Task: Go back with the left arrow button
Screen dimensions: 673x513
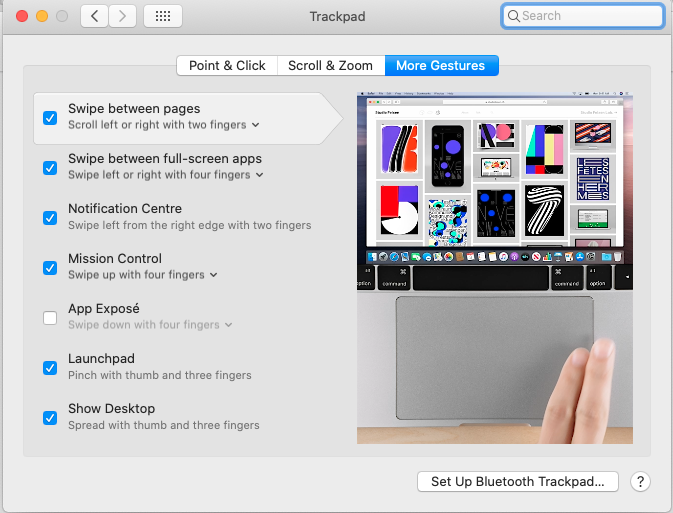Action: (x=94, y=16)
